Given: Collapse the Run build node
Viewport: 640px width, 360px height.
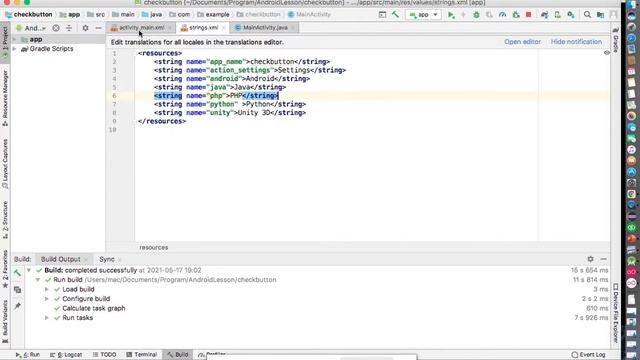Looking at the screenshot, I should click(38, 280).
